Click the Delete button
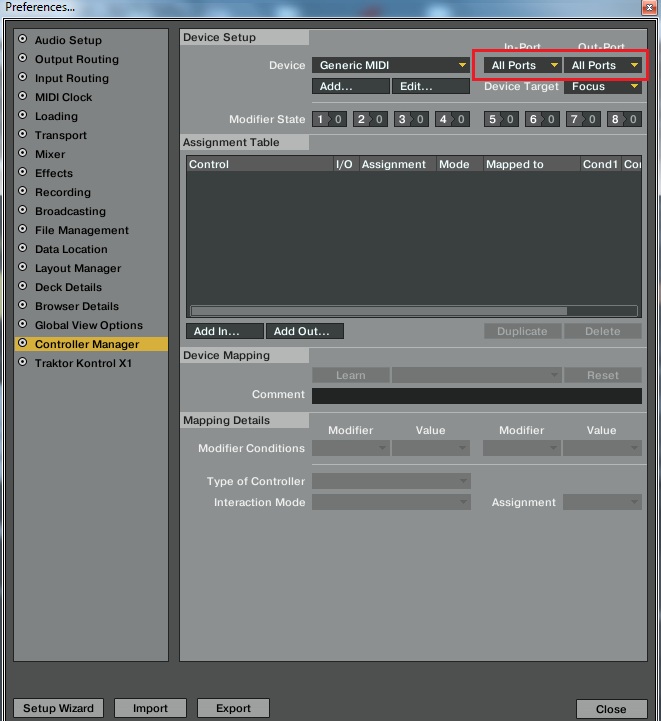Screen dimensions: 661x721 pyautogui.click(x=603, y=331)
